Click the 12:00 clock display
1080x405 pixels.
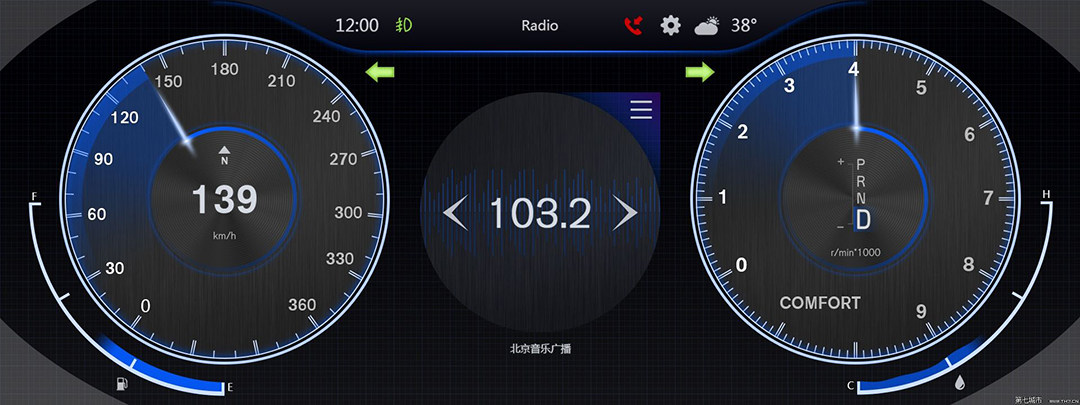pyautogui.click(x=357, y=25)
